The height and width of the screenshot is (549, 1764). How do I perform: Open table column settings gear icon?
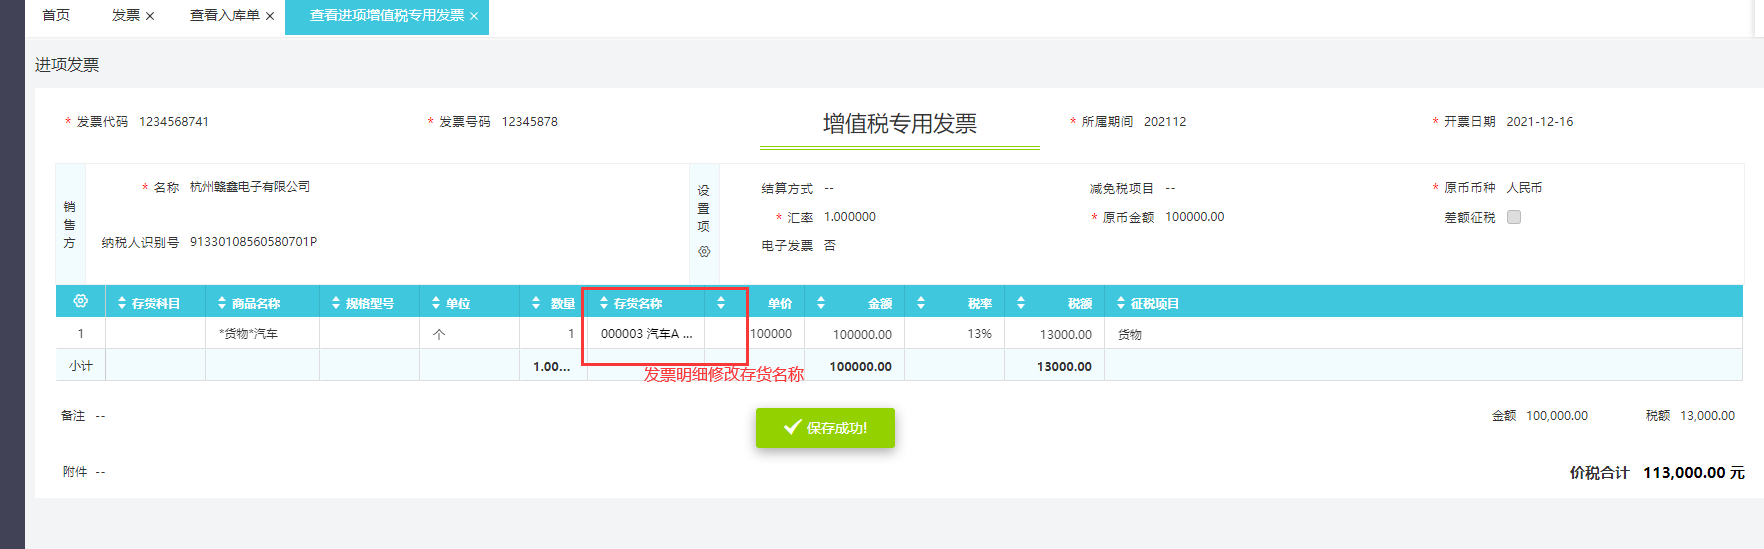[81, 301]
